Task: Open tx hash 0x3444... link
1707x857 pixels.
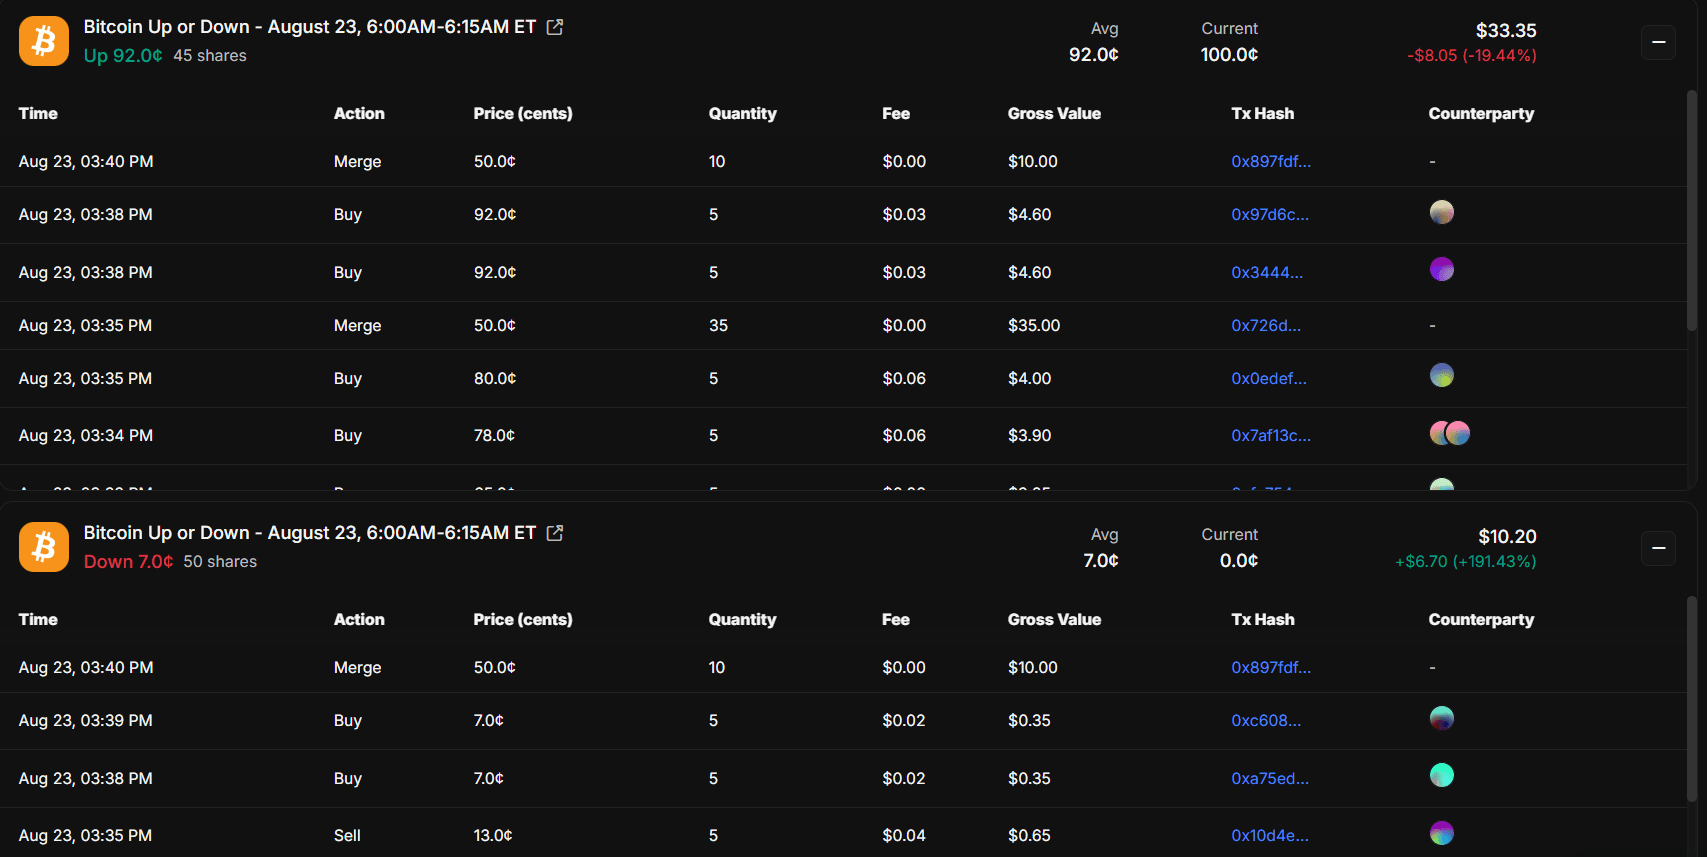Action: tap(1267, 272)
